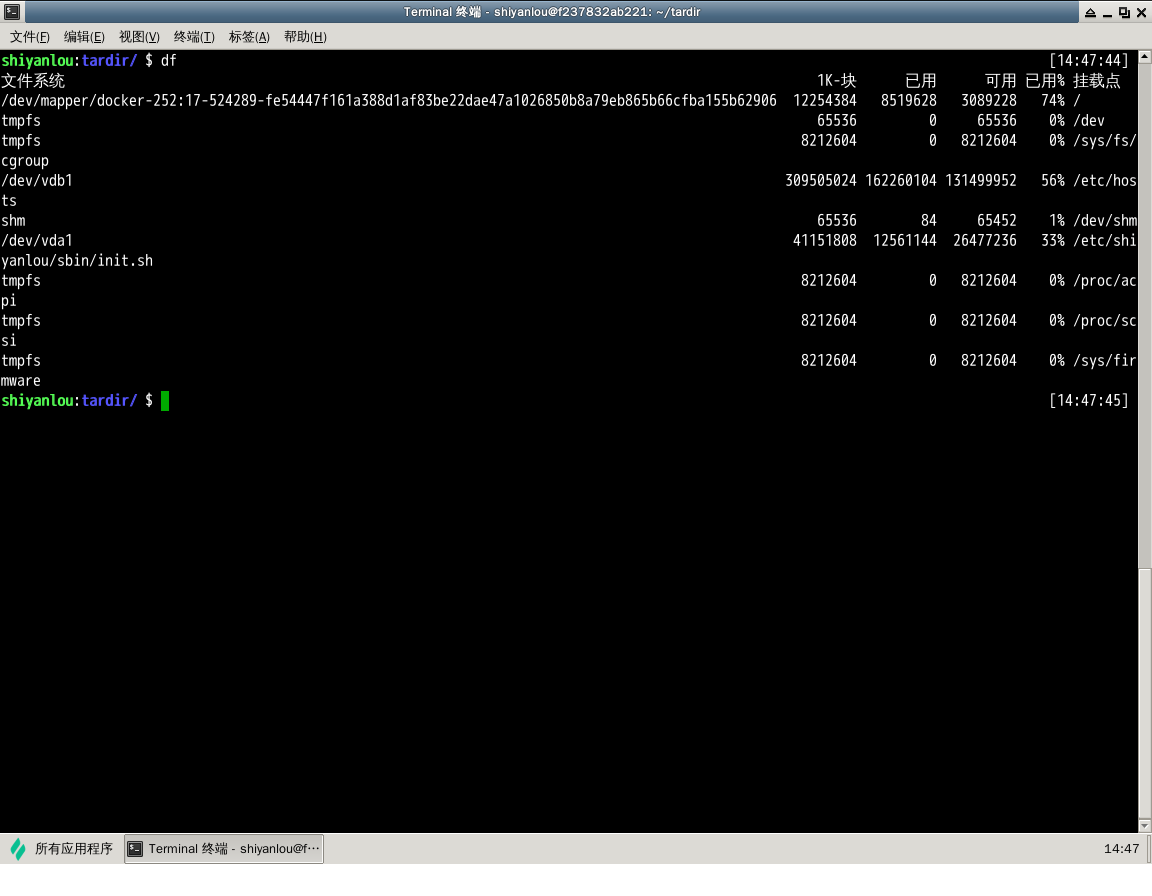Image resolution: width=1152 pixels, height=896 pixels.
Task: Click the terminal icon in the title bar
Action: coord(12,12)
